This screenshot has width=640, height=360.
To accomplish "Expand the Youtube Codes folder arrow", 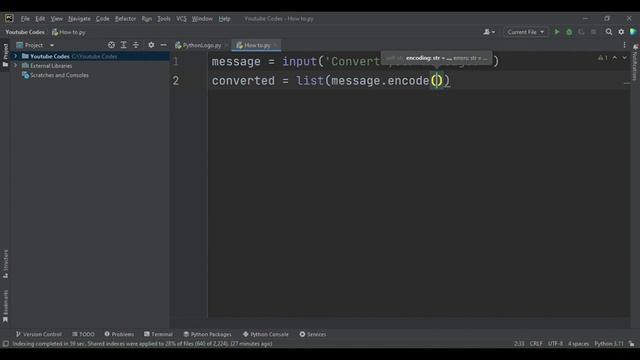I will (16, 56).
